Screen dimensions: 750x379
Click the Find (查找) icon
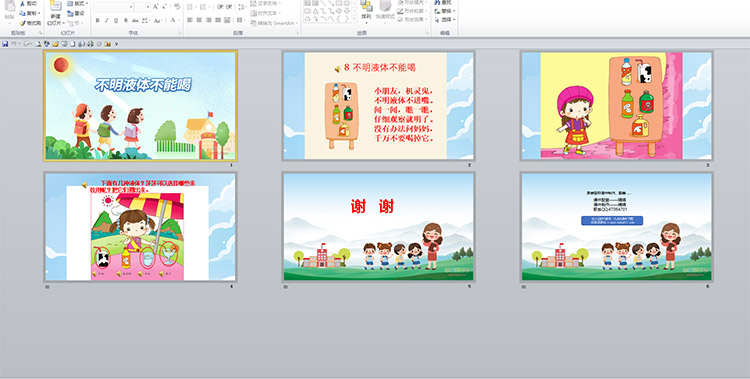[438, 2]
